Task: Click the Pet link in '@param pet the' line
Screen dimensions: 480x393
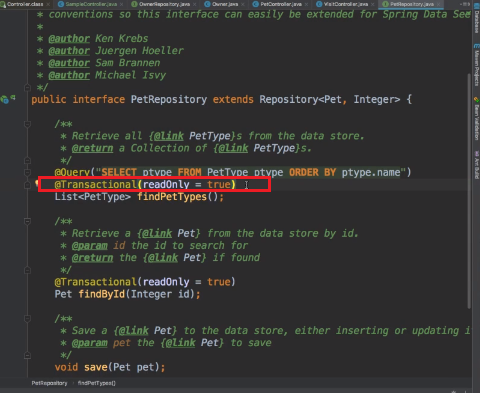Action: click(x=210, y=343)
